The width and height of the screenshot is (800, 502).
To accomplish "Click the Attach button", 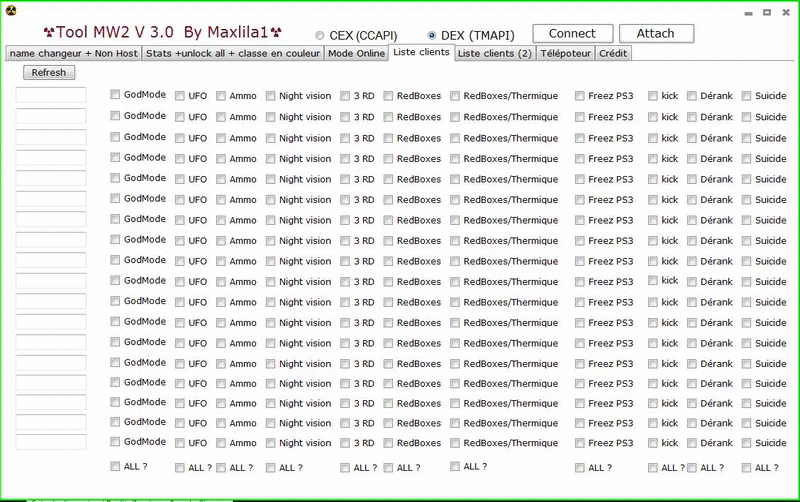I will point(656,34).
